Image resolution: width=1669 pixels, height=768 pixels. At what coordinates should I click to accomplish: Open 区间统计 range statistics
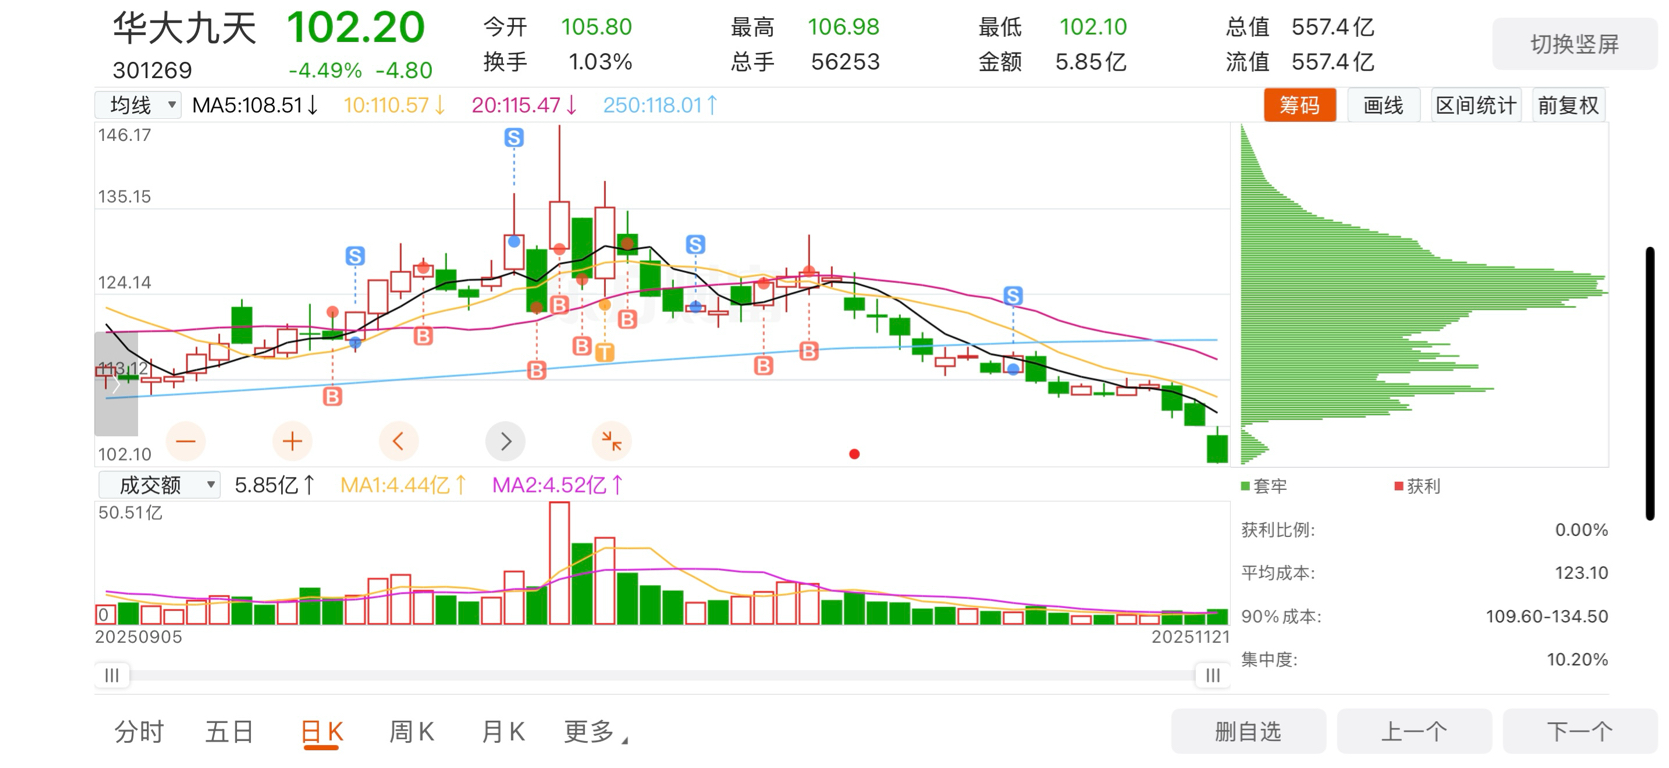point(1476,105)
